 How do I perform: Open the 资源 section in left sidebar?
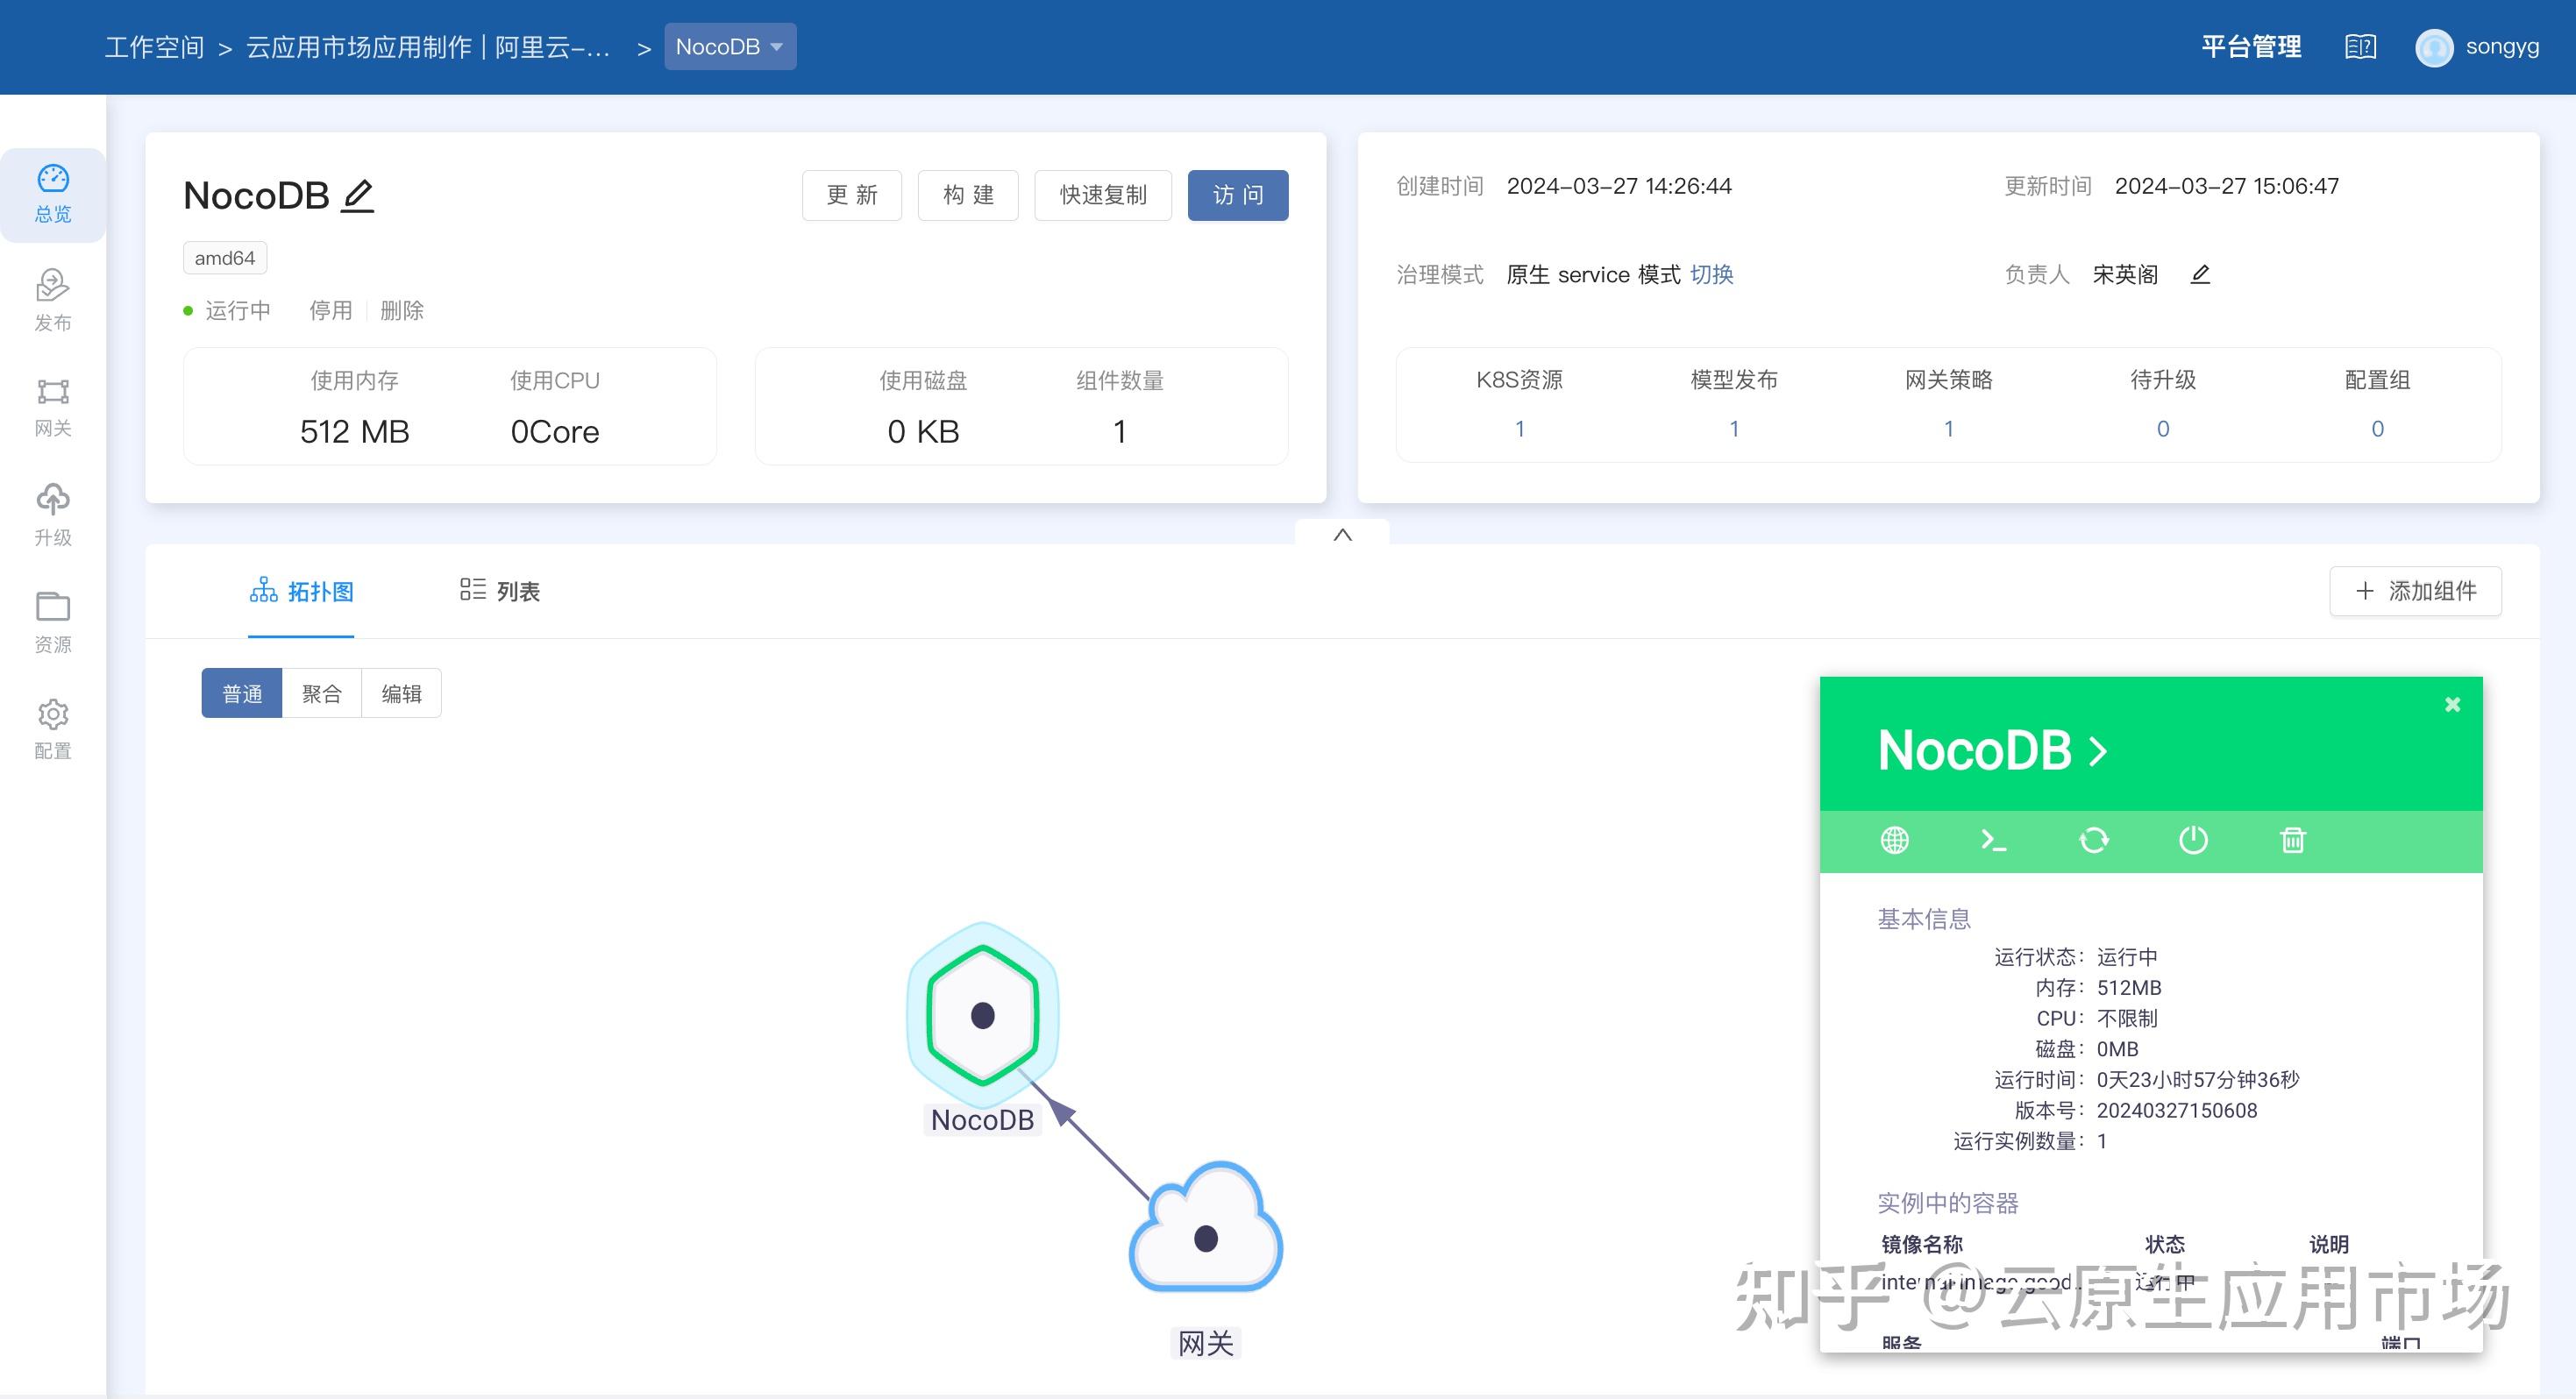[52, 620]
